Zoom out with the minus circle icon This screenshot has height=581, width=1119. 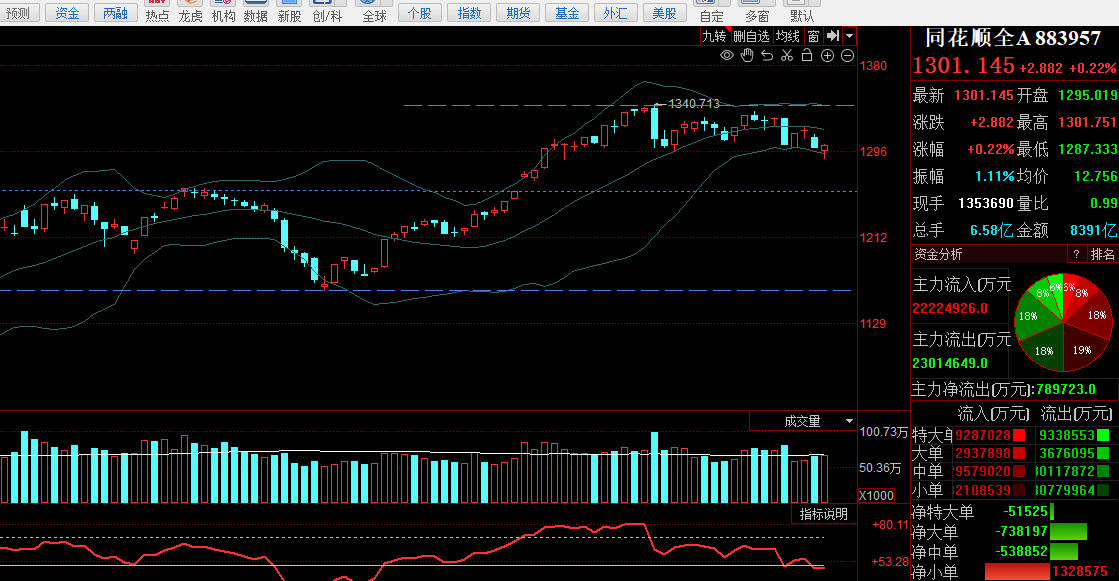click(x=847, y=56)
